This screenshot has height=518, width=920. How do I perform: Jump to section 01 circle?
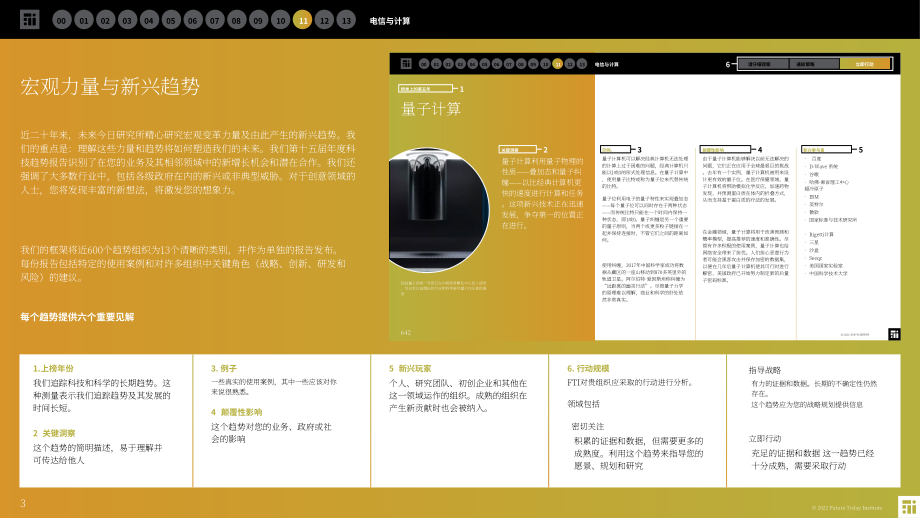pyautogui.click(x=84, y=21)
